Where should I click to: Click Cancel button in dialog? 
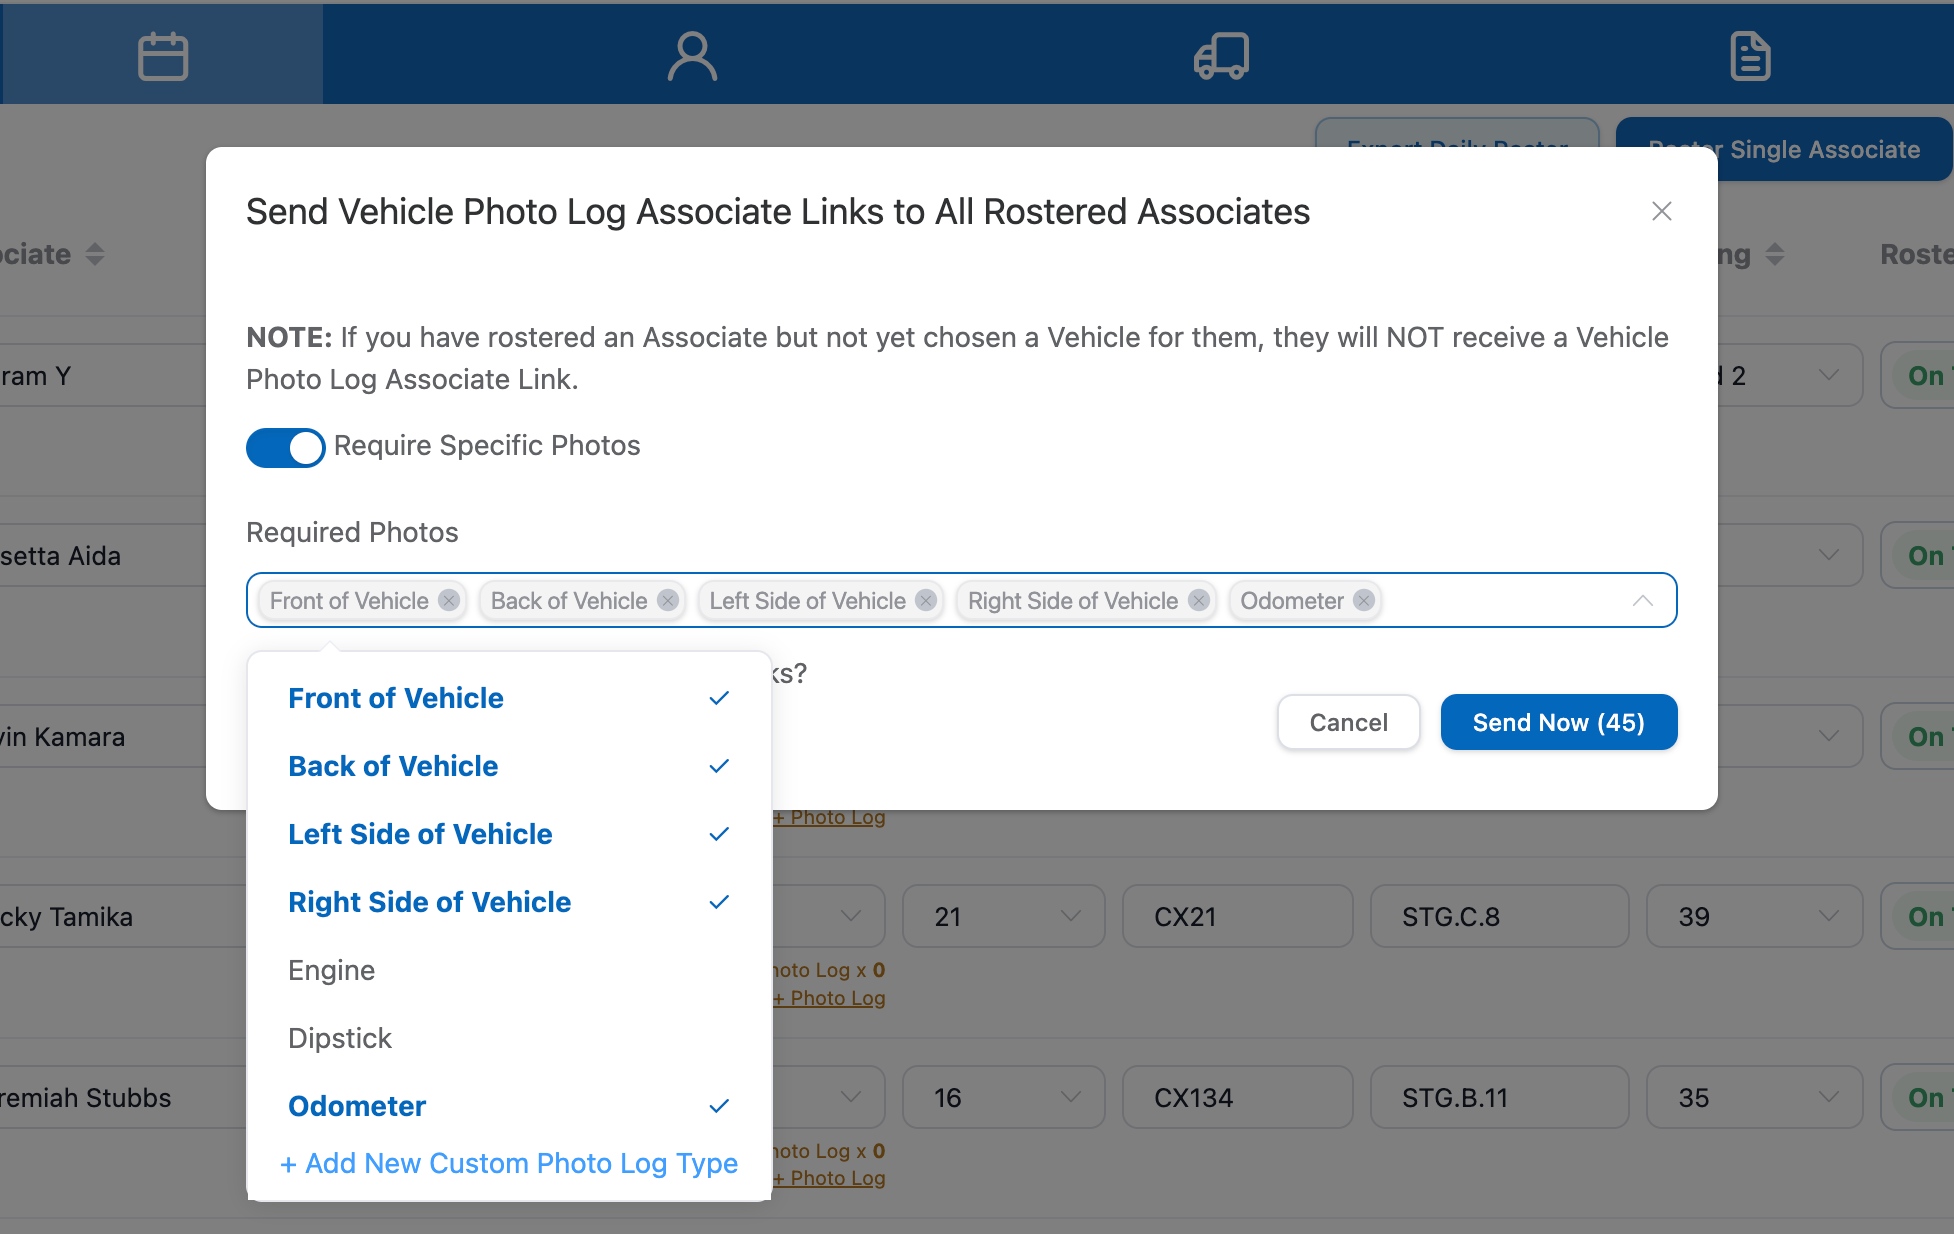point(1348,722)
